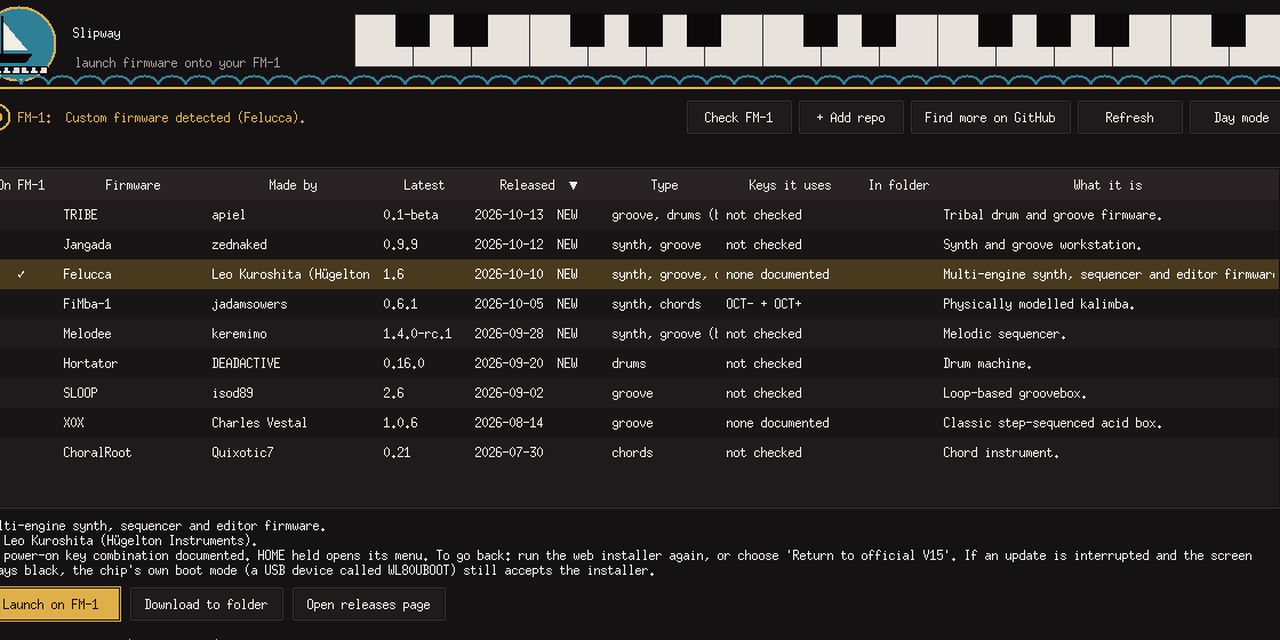Click version 0.1-beta
This screenshot has width=1280, height=640.
click(410, 215)
